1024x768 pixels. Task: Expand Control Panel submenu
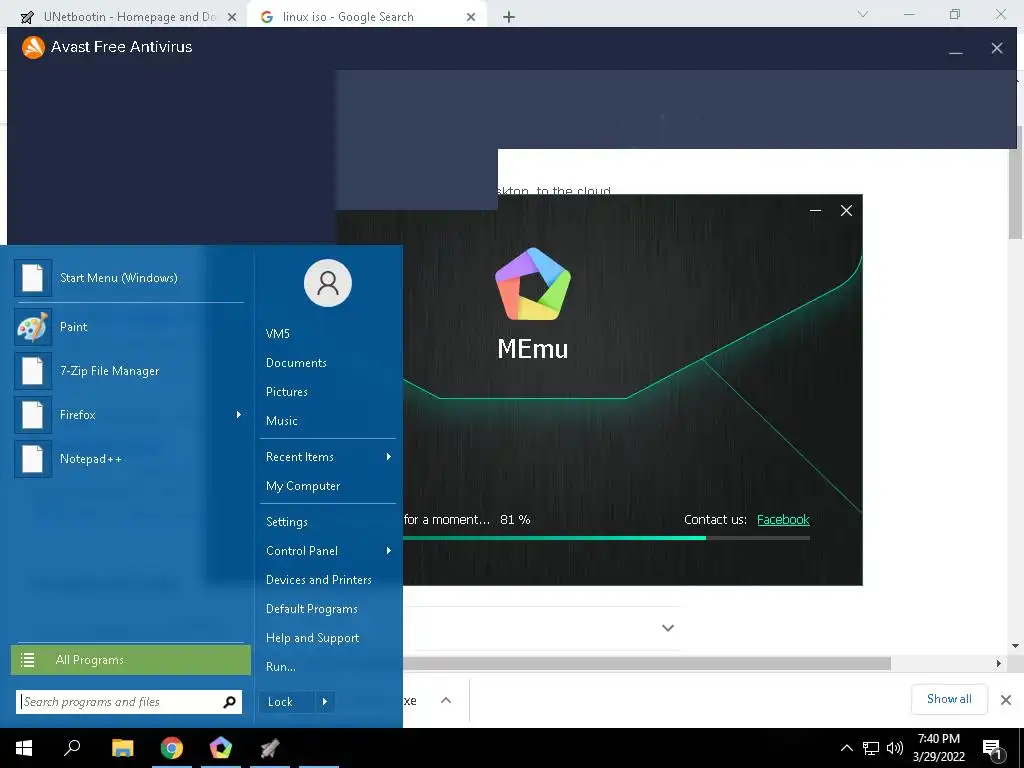tap(389, 551)
